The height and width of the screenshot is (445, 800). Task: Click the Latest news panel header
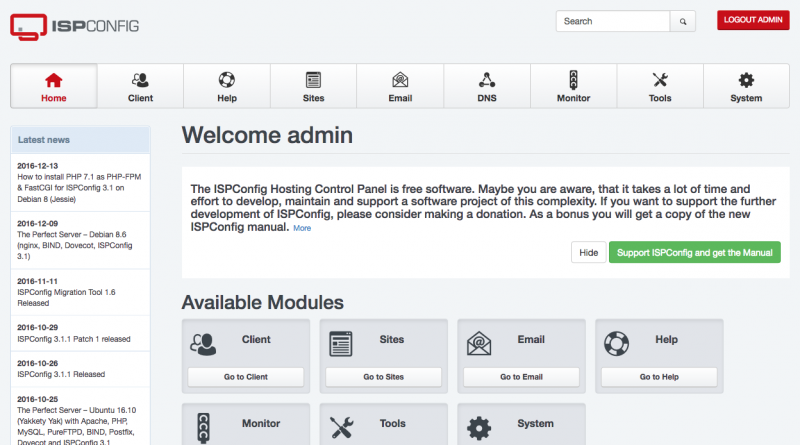[x=80, y=140]
